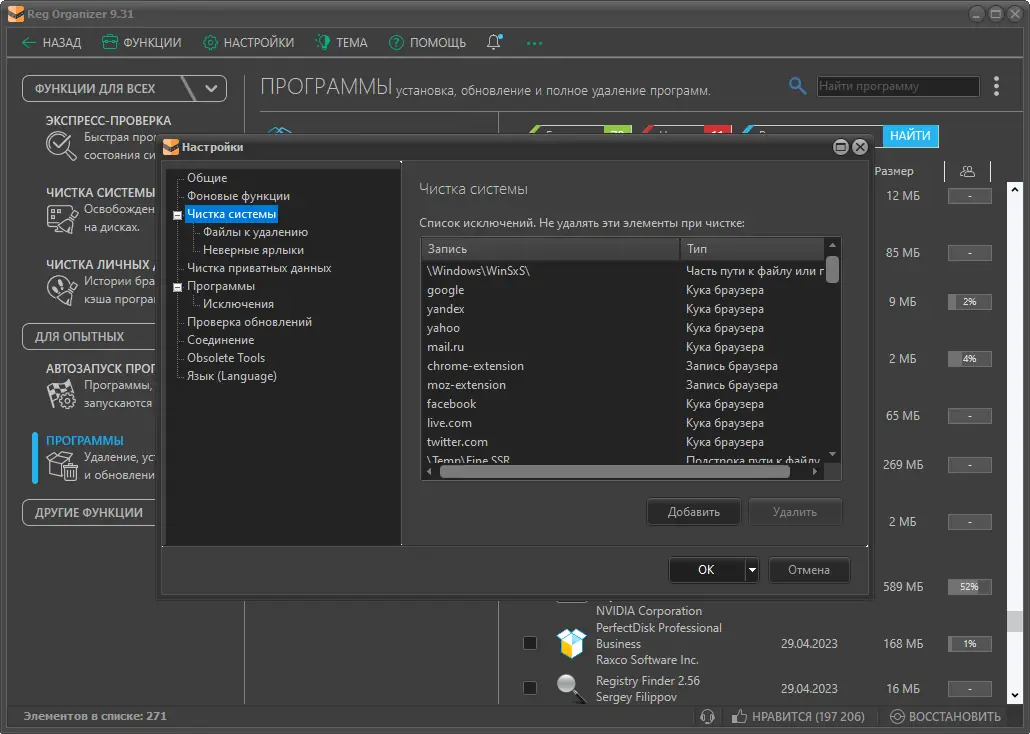Click the exclusions list vertical scrollbar thumb
This screenshot has height=734, width=1030.
tap(832, 269)
